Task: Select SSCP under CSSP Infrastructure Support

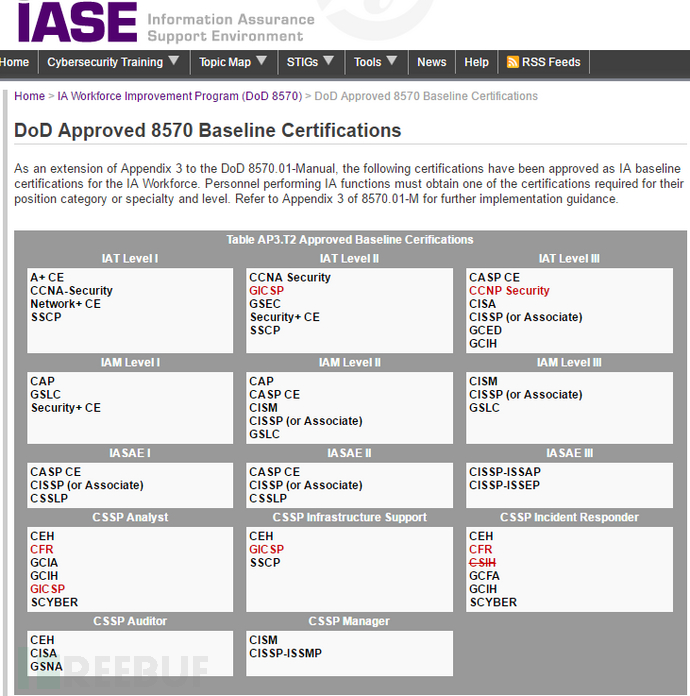Action: click(265, 562)
